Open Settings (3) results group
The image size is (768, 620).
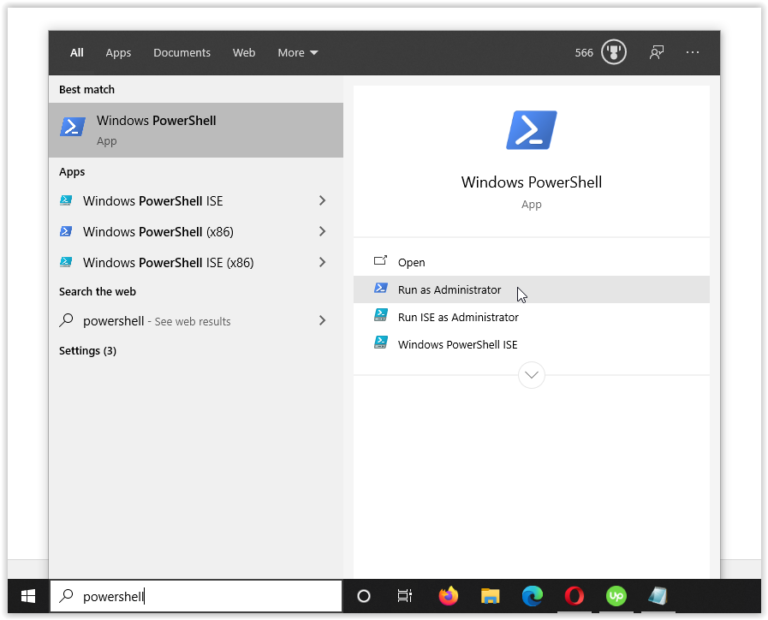tap(88, 351)
